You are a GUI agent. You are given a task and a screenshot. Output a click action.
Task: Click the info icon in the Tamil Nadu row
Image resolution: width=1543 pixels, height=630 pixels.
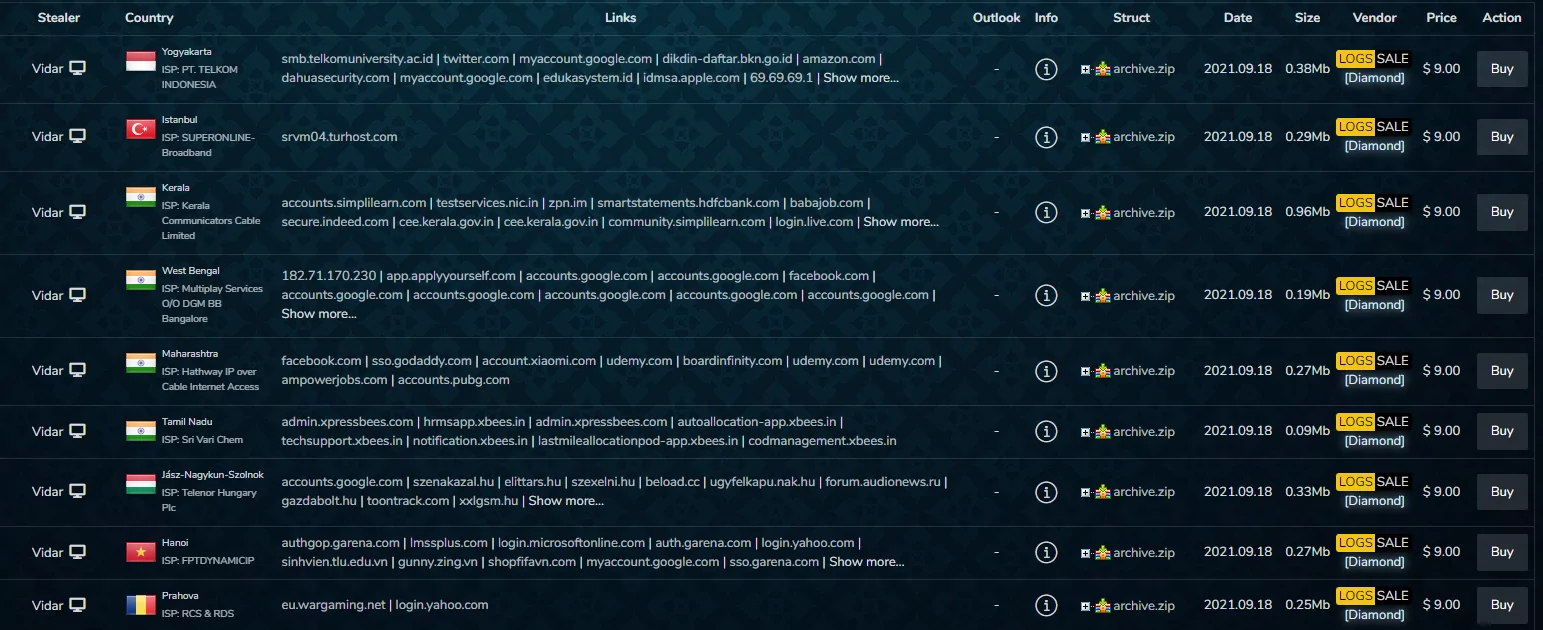tap(1046, 431)
